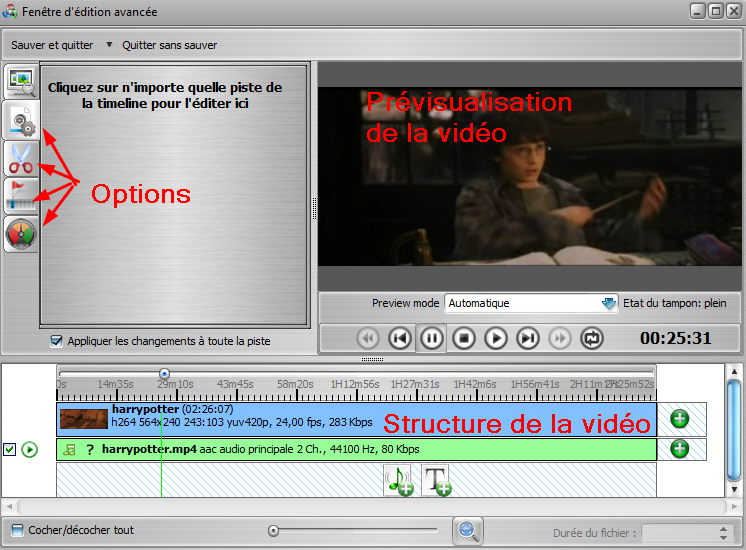Select the harrypotter video track
This screenshot has height=550, width=746.
356,419
